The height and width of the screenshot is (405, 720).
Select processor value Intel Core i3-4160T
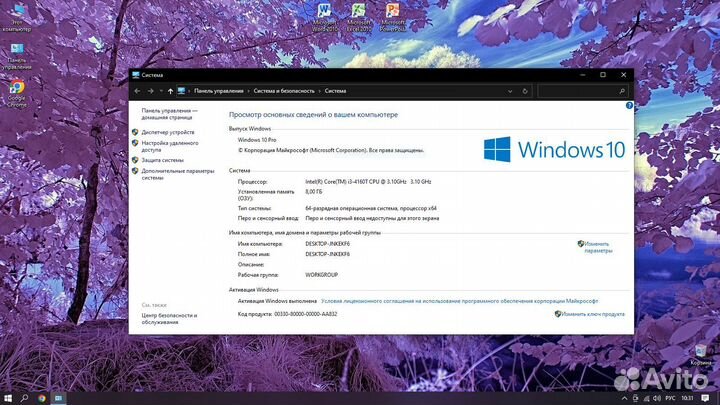click(368, 182)
